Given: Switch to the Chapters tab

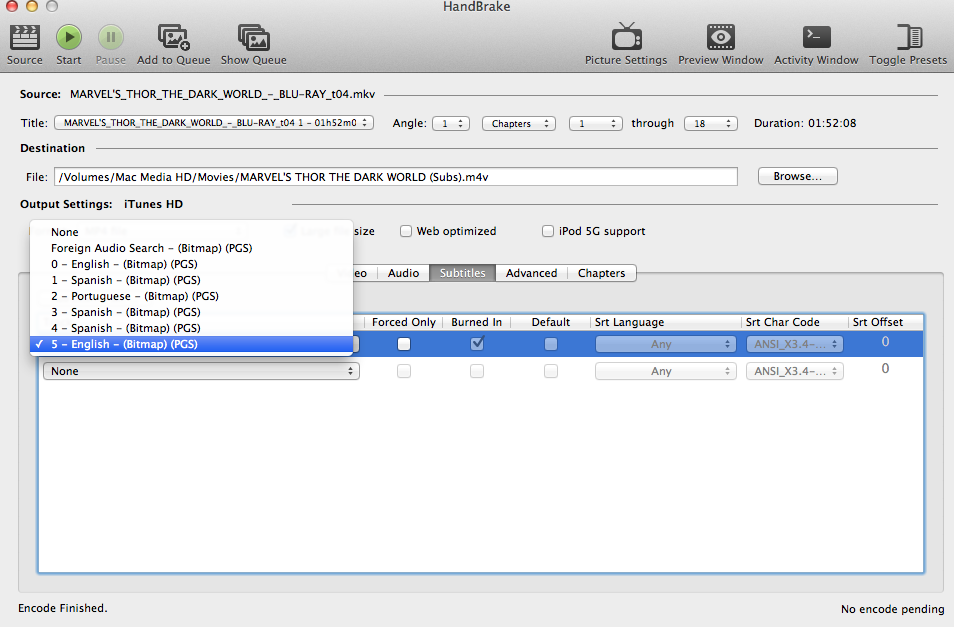Looking at the screenshot, I should coord(602,273).
